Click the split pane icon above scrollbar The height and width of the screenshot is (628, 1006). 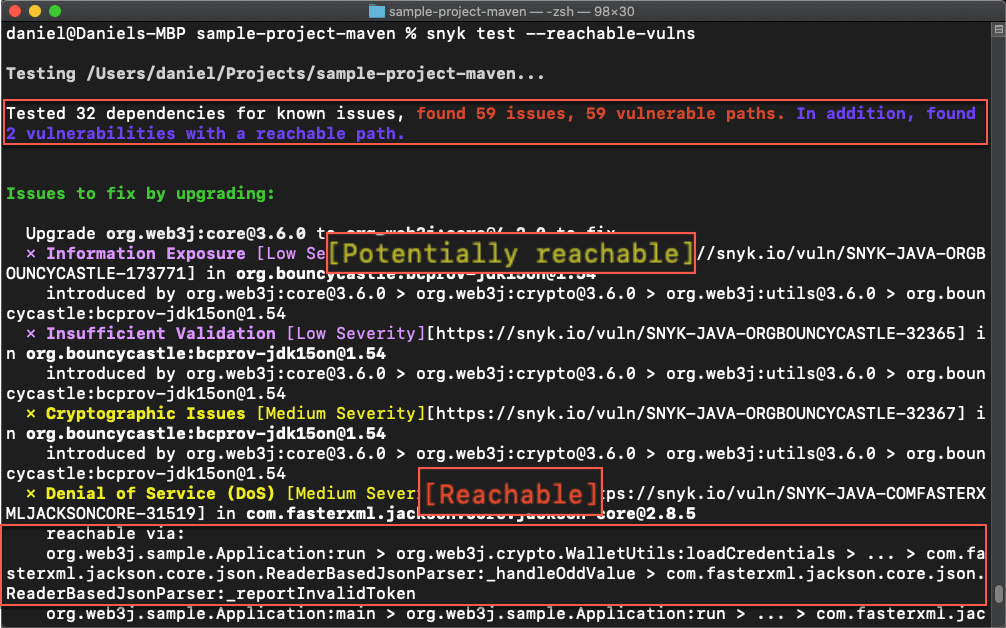pos(998,29)
